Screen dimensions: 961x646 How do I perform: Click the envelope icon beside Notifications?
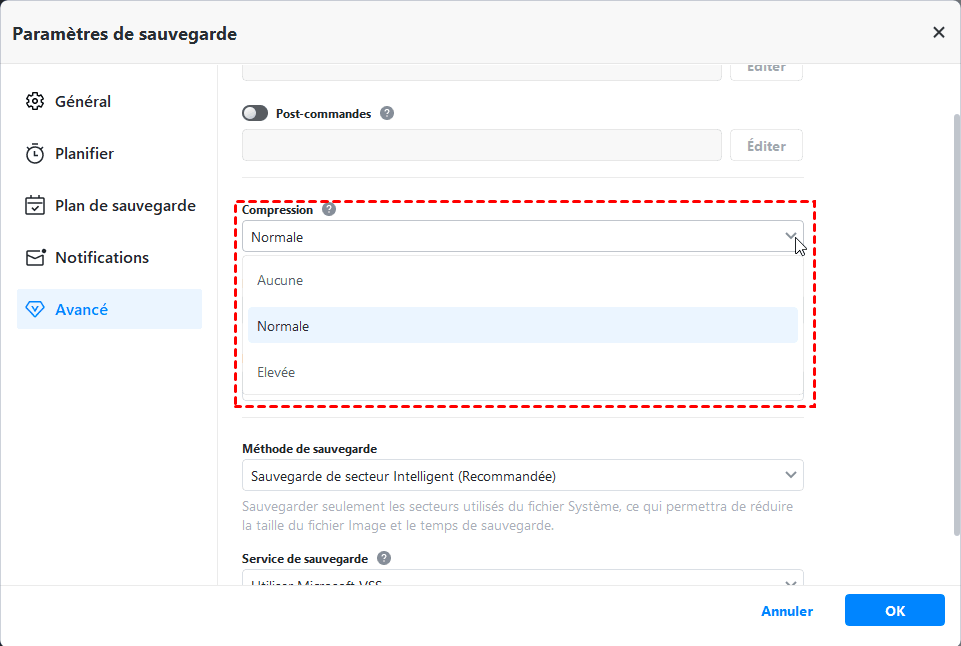click(36, 258)
